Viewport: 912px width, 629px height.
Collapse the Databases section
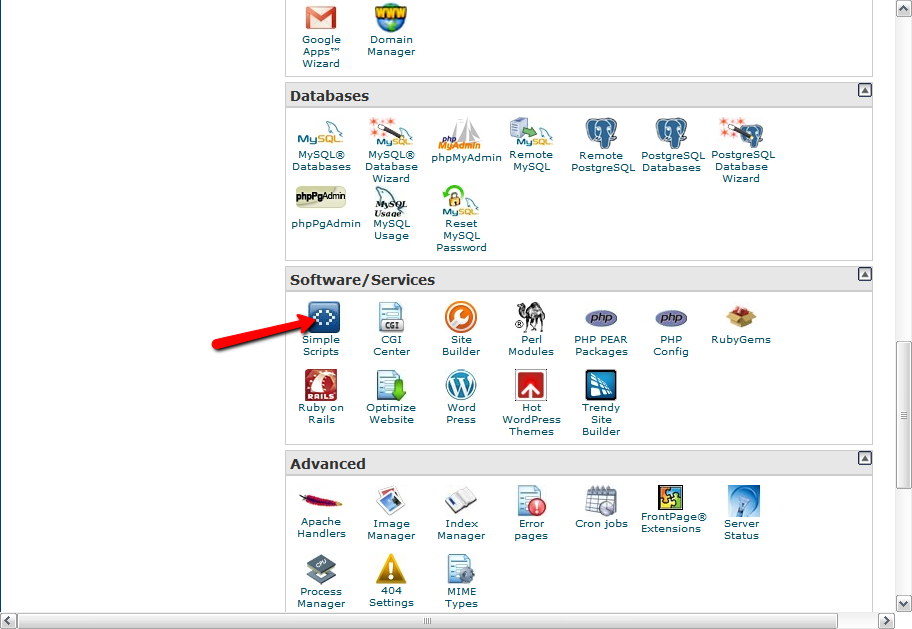pyautogui.click(x=865, y=90)
